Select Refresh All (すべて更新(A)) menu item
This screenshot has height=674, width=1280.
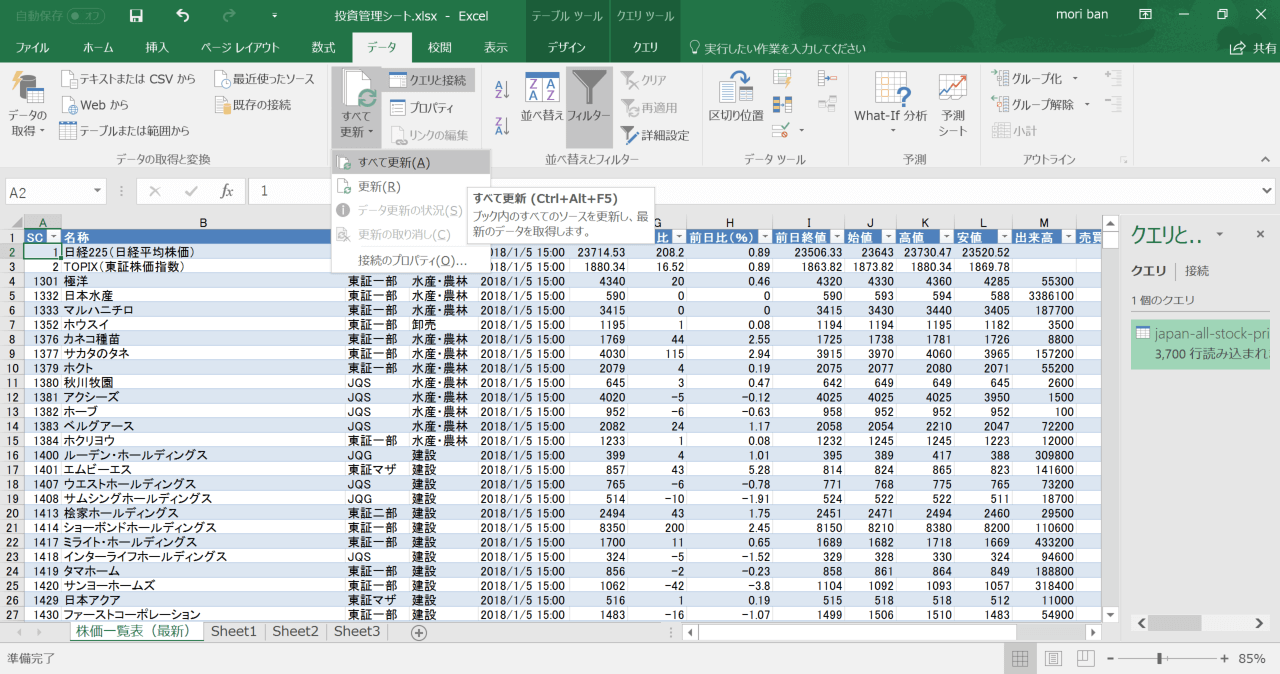(x=411, y=163)
